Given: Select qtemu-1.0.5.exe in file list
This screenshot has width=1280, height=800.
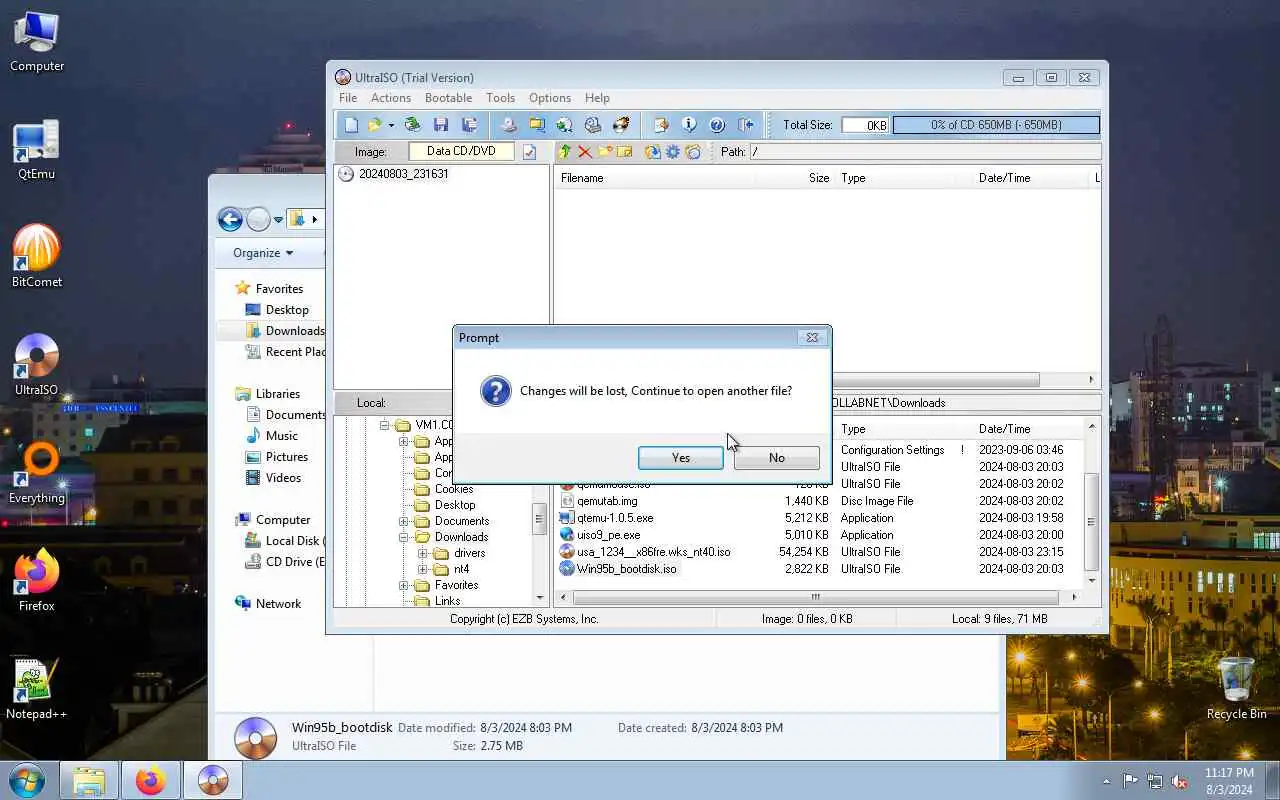Looking at the screenshot, I should tap(614, 518).
